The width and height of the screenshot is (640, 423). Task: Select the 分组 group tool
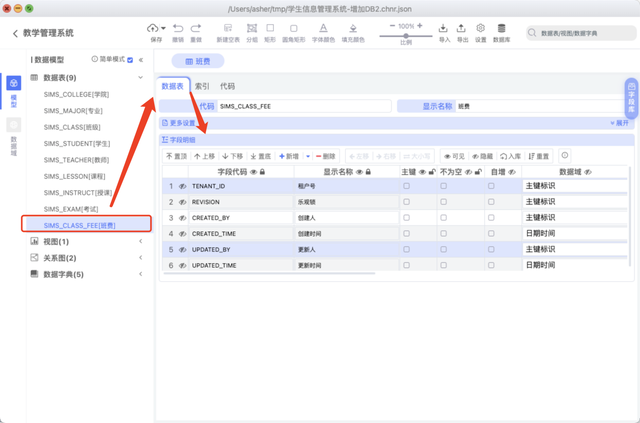(252, 28)
